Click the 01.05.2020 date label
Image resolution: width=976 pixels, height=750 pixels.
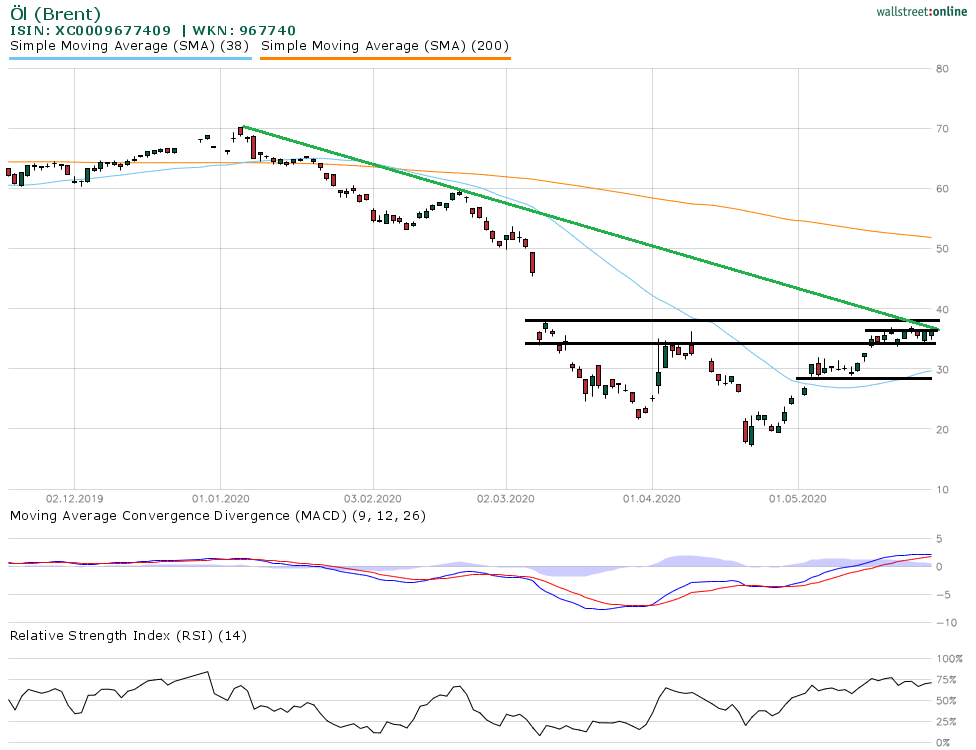(x=798, y=497)
